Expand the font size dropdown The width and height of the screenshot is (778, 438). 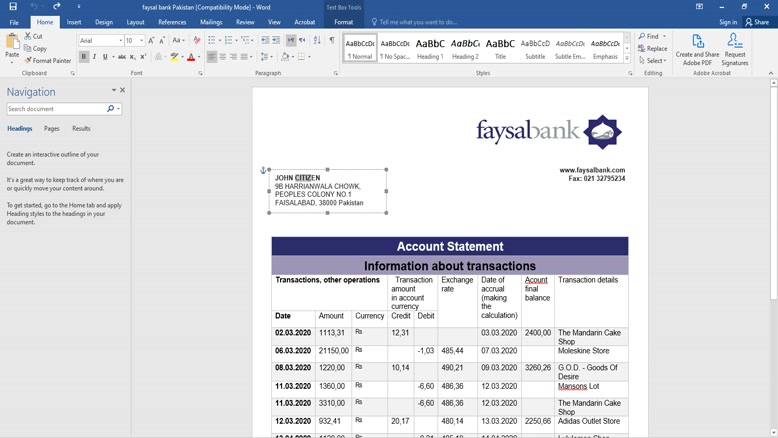click(141, 41)
